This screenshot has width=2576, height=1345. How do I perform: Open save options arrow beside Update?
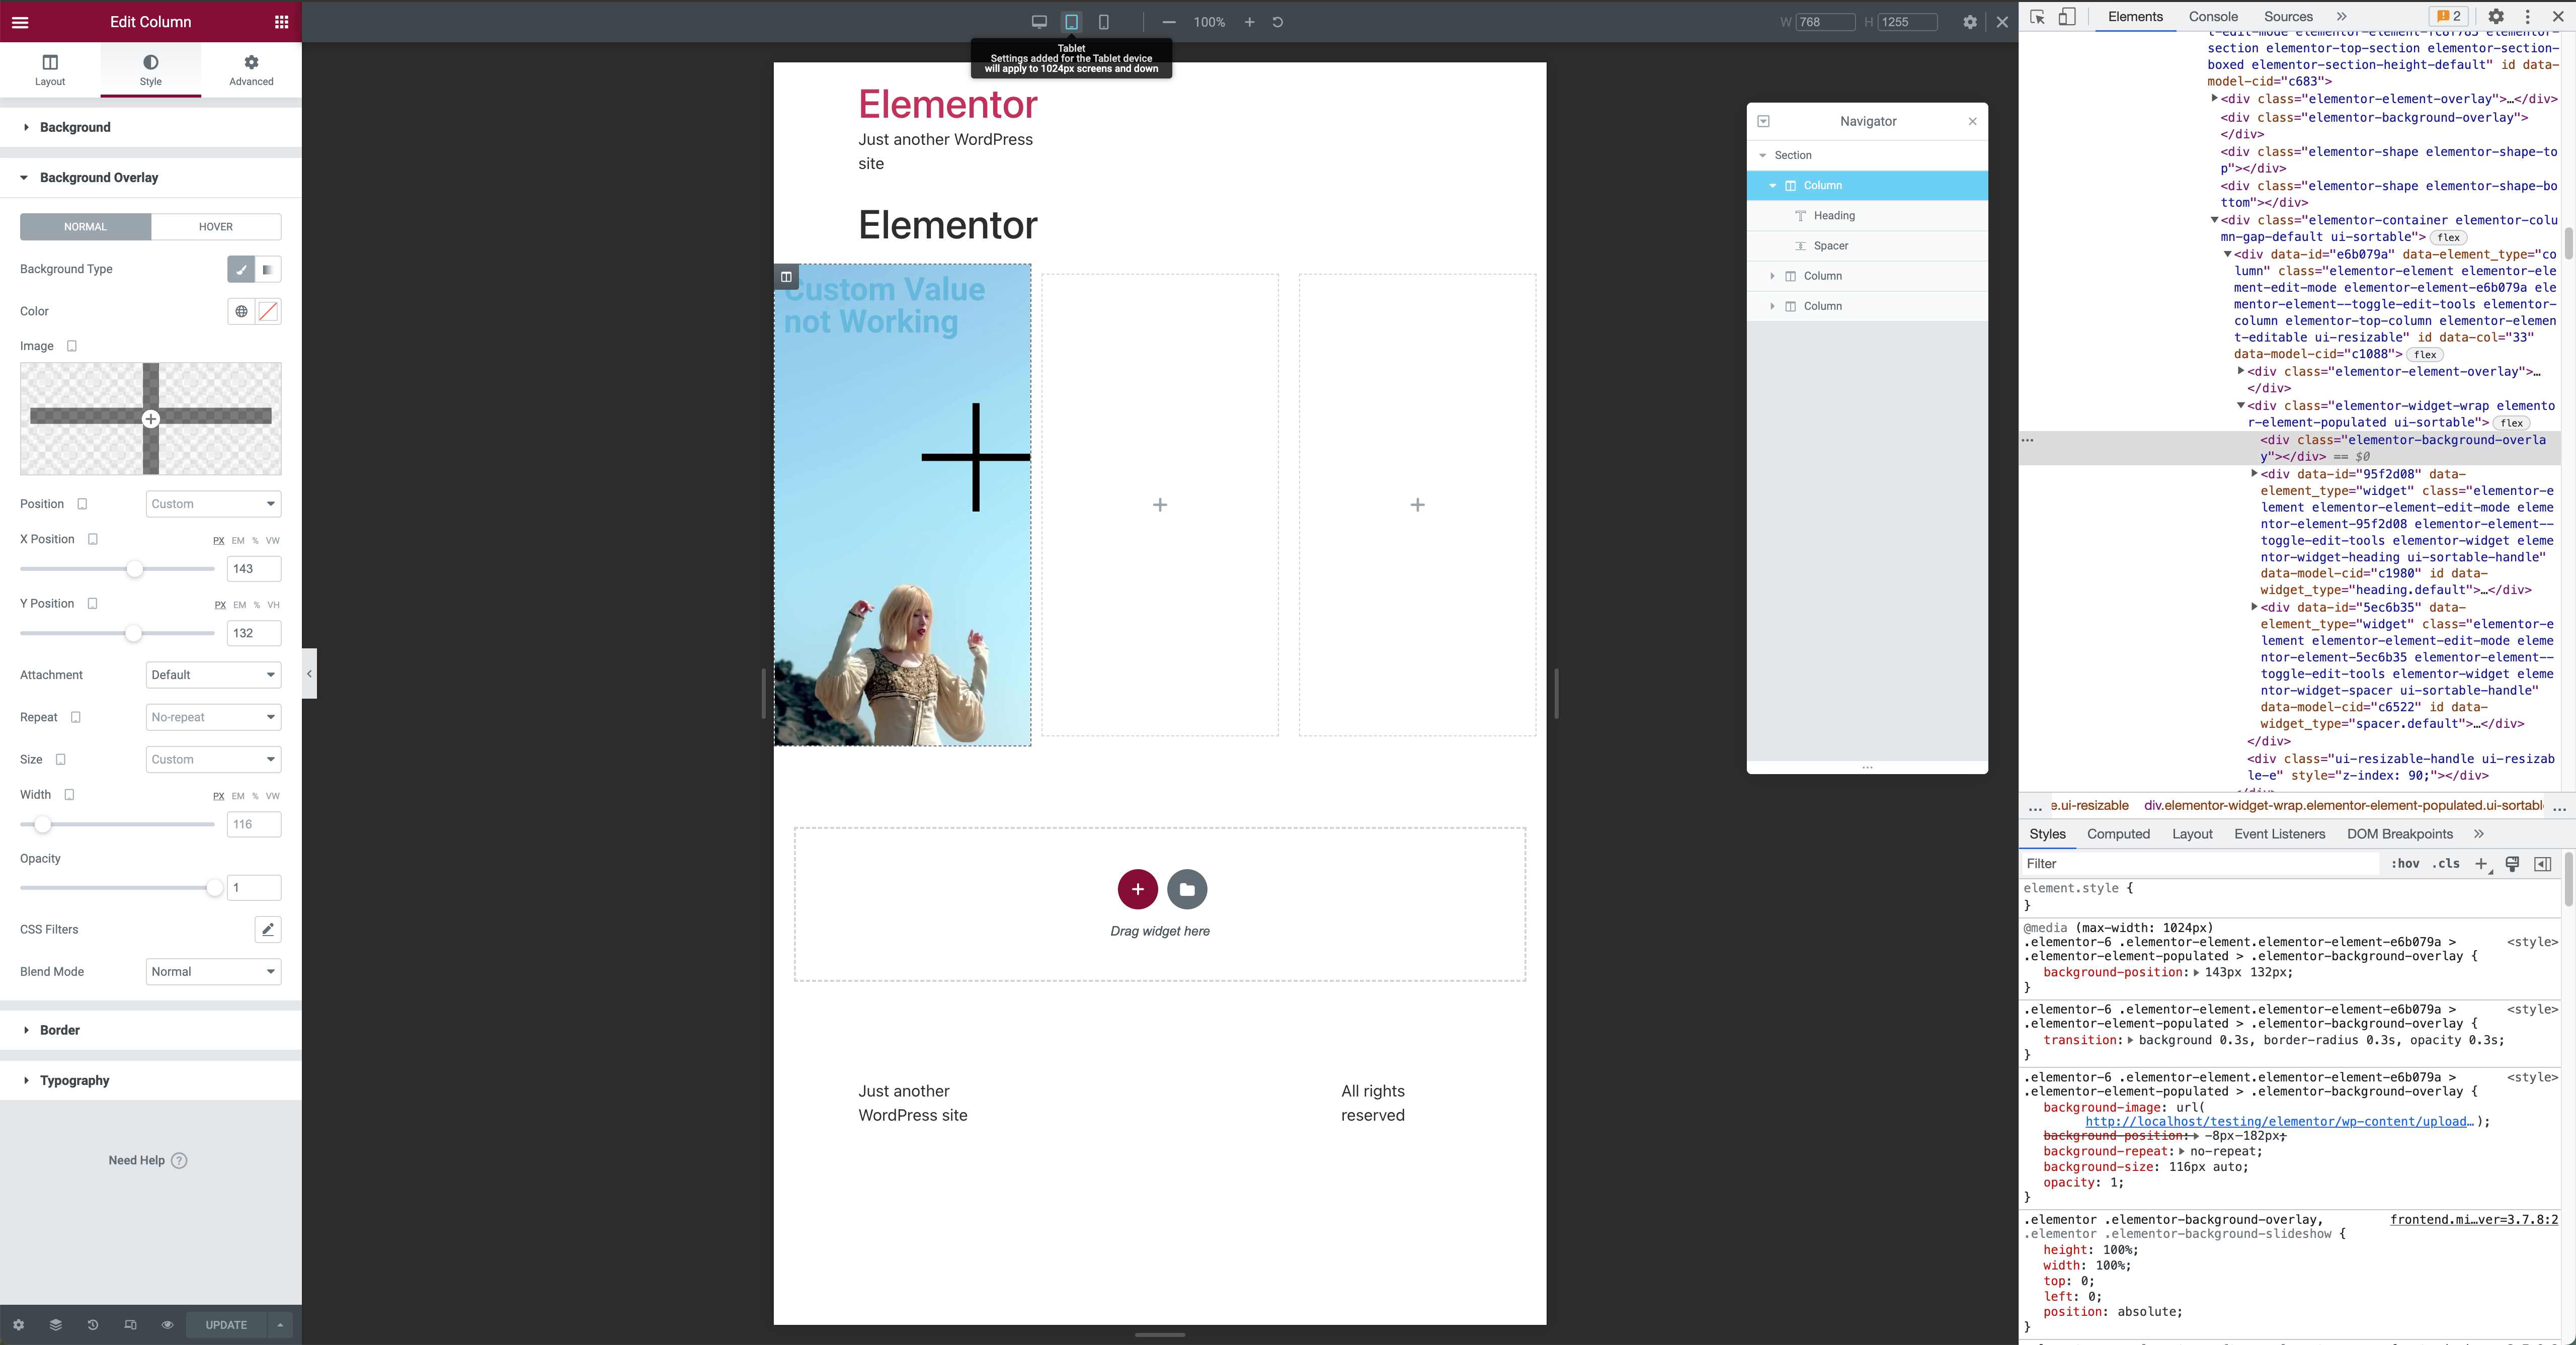click(x=280, y=1325)
